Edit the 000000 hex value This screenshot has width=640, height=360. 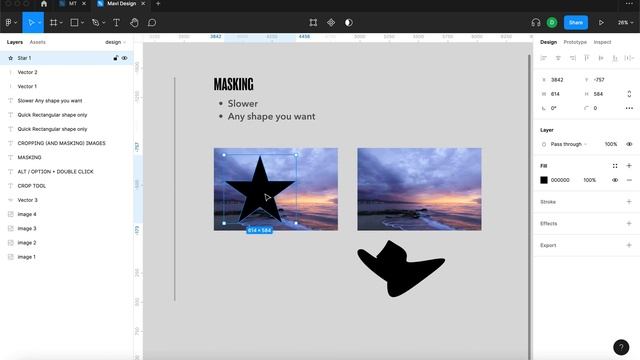[x=560, y=180]
